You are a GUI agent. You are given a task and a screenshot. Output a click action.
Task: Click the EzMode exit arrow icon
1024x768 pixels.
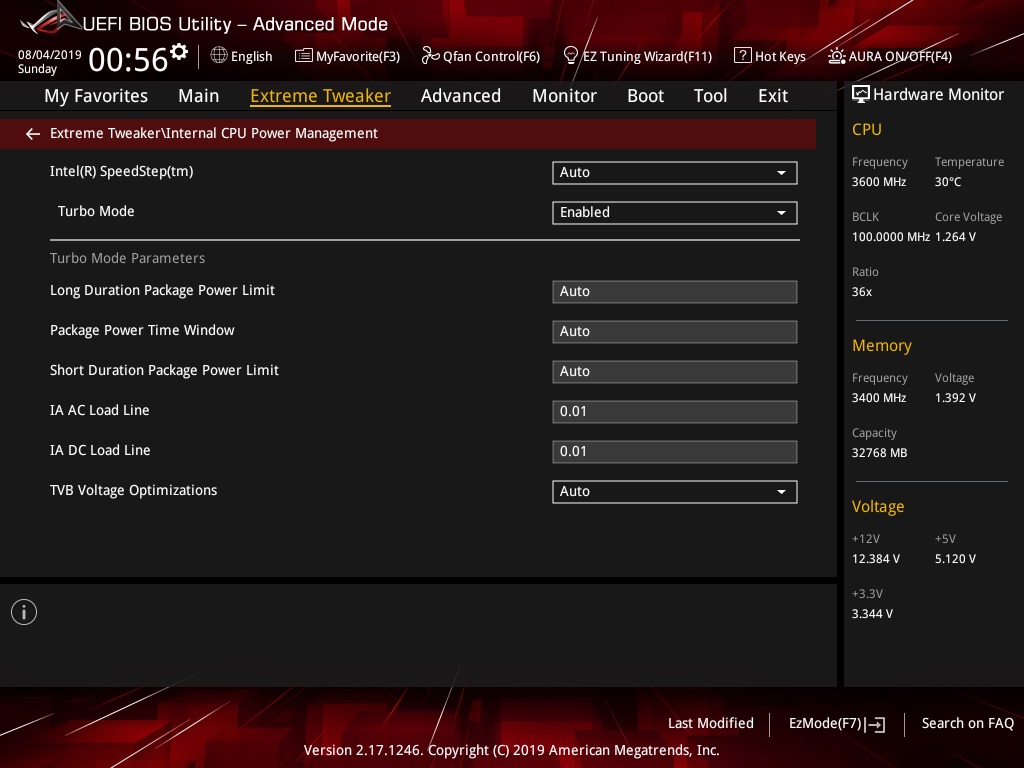[876, 724]
